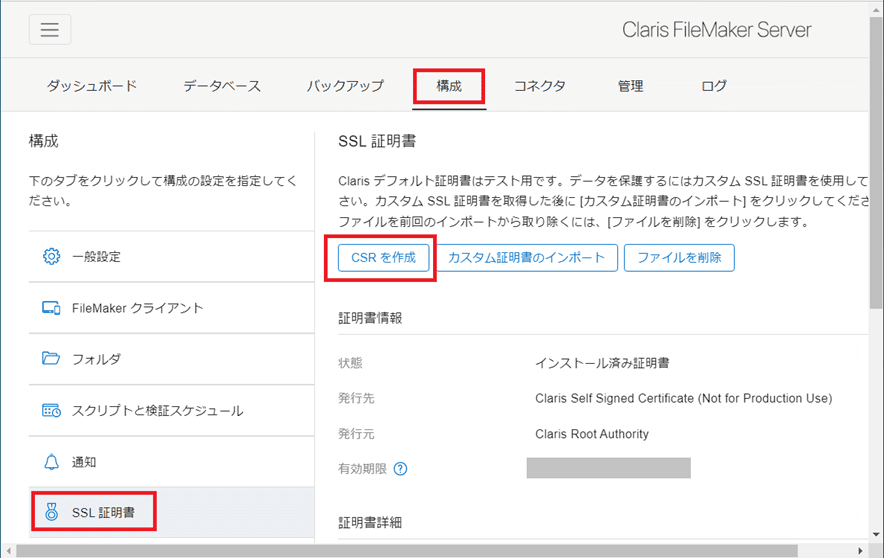Click the devices icon beside FileMaker クライアント
Viewport: 884px width, 558px height.
[x=51, y=308]
